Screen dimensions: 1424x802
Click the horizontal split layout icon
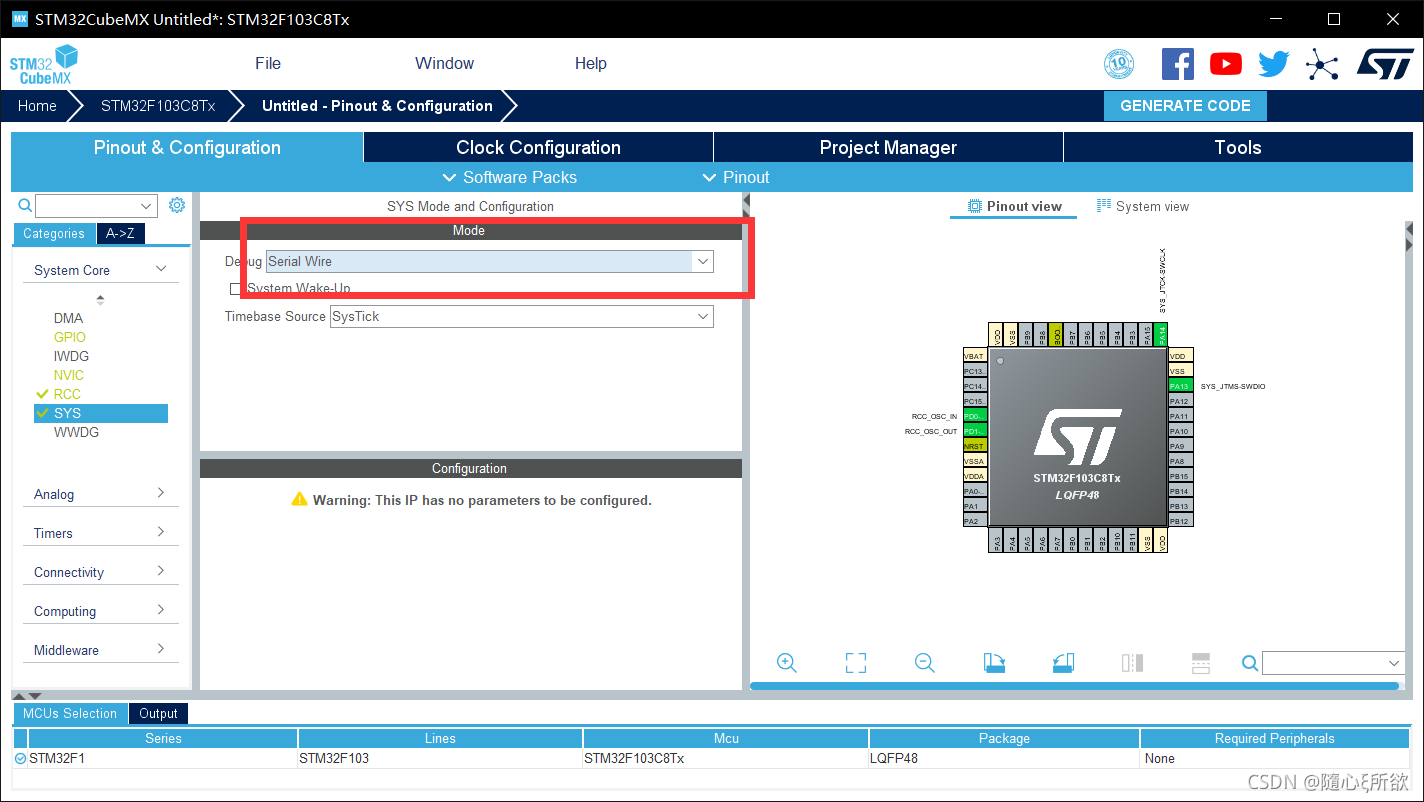pyautogui.click(x=1201, y=663)
